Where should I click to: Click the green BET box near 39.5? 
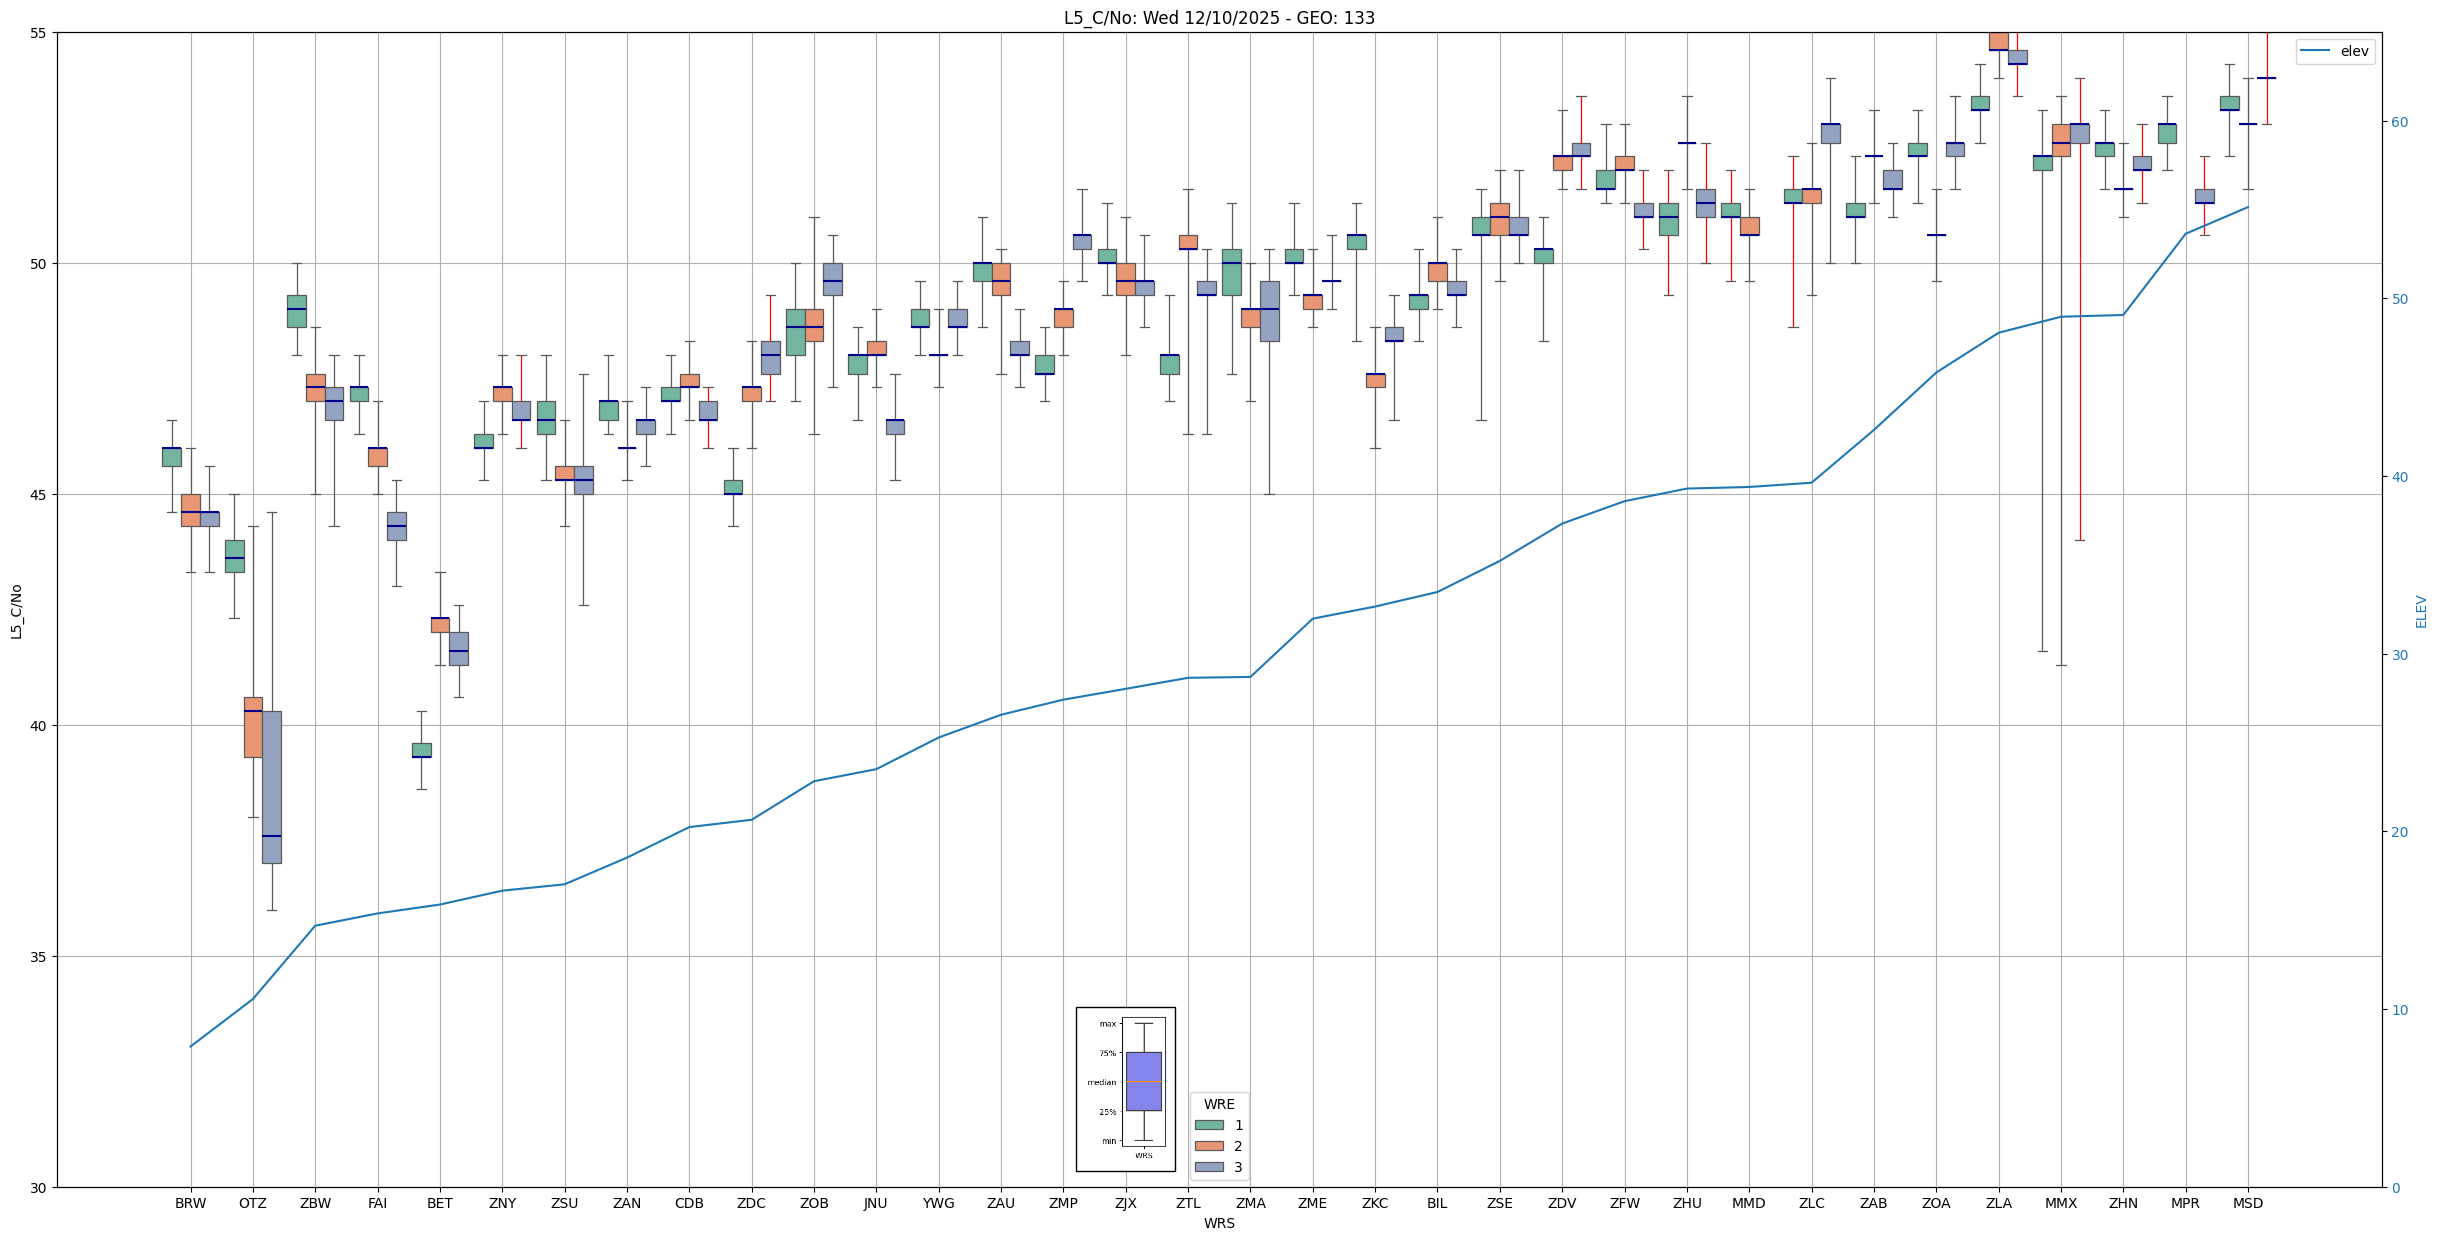click(421, 750)
